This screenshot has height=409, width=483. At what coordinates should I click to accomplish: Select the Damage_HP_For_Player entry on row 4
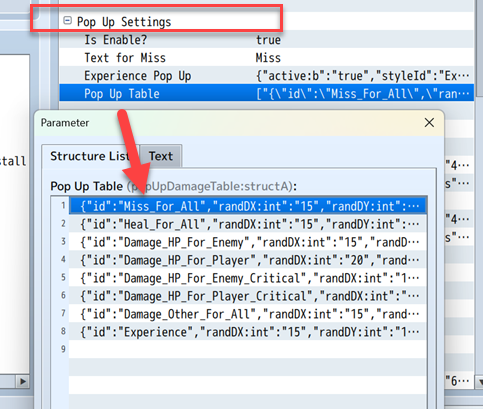(x=248, y=260)
